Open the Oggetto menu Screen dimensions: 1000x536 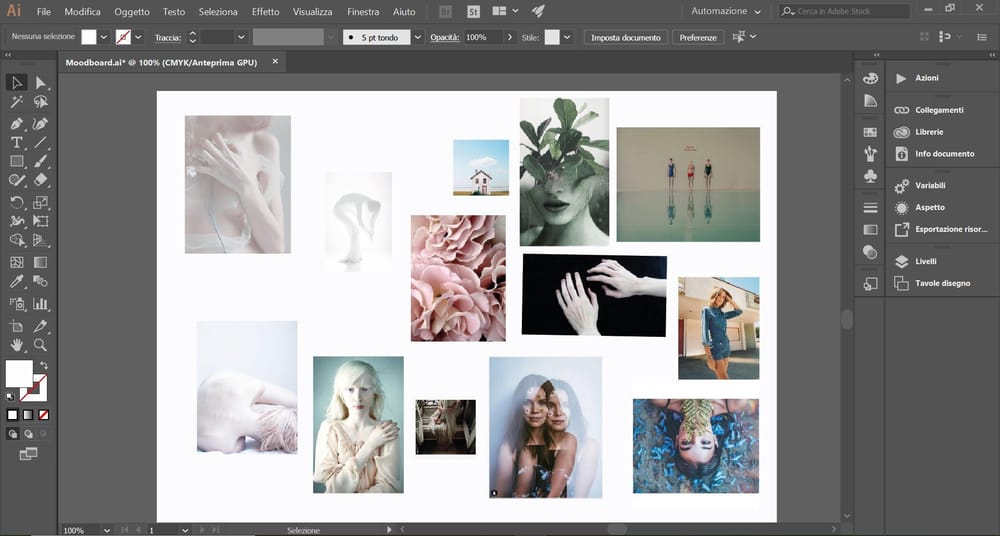click(x=132, y=11)
